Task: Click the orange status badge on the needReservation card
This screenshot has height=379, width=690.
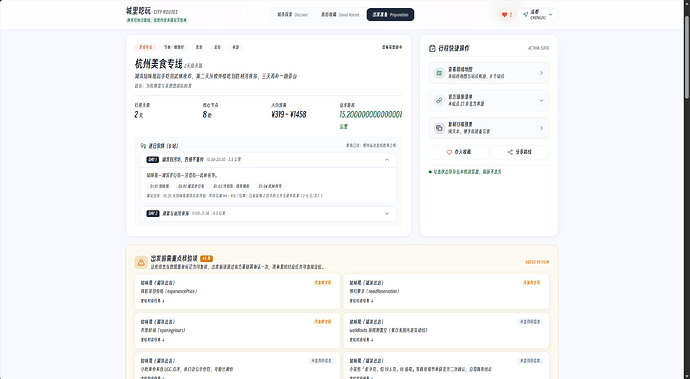Action: [531, 283]
